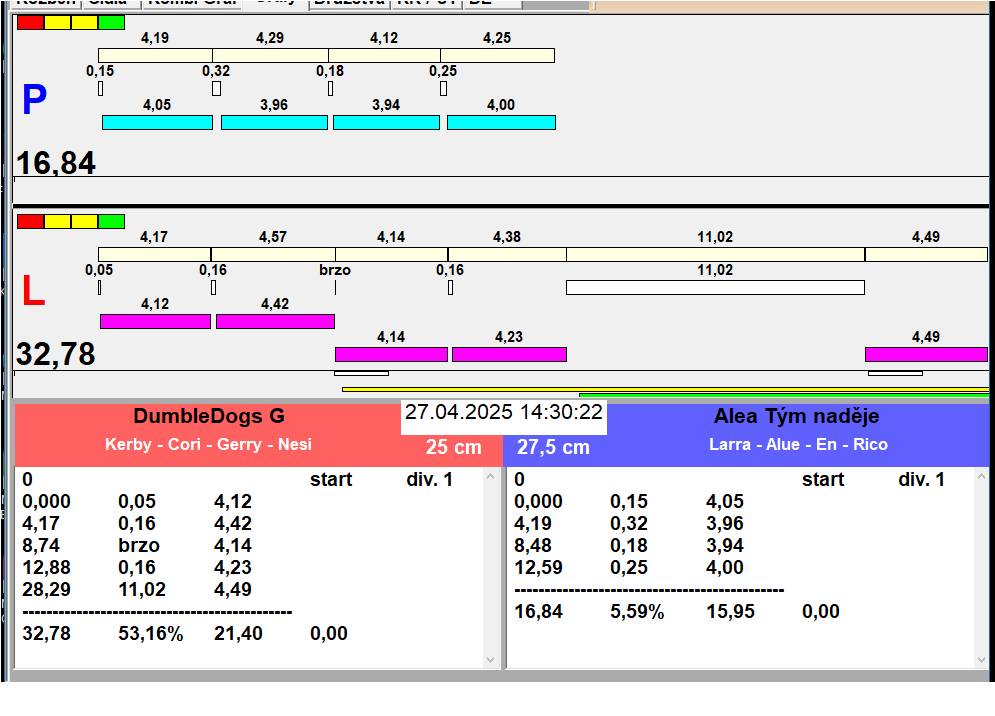
Task: Select the green start light in lane L
Action: 112,221
